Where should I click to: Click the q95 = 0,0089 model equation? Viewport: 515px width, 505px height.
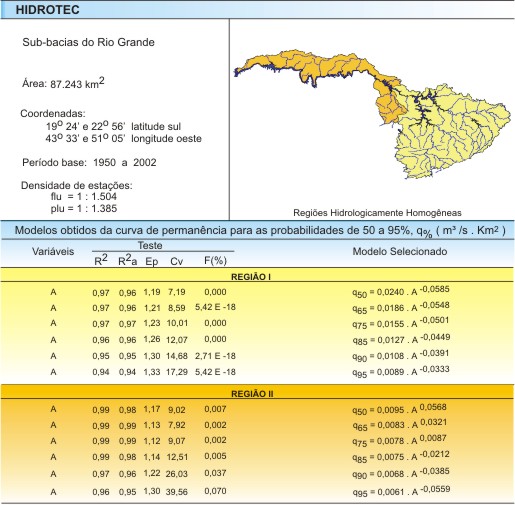401,371
